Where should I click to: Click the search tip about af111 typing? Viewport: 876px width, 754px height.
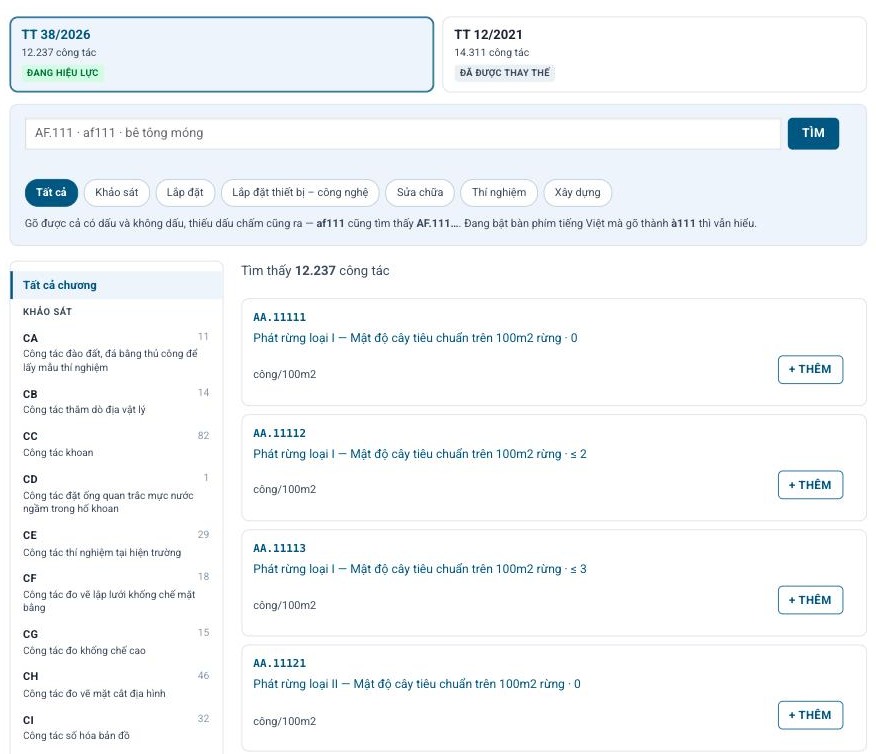click(x=391, y=223)
